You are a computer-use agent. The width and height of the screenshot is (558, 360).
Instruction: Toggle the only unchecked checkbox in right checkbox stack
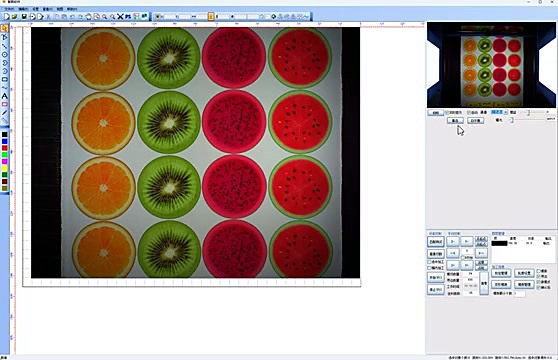(538, 271)
